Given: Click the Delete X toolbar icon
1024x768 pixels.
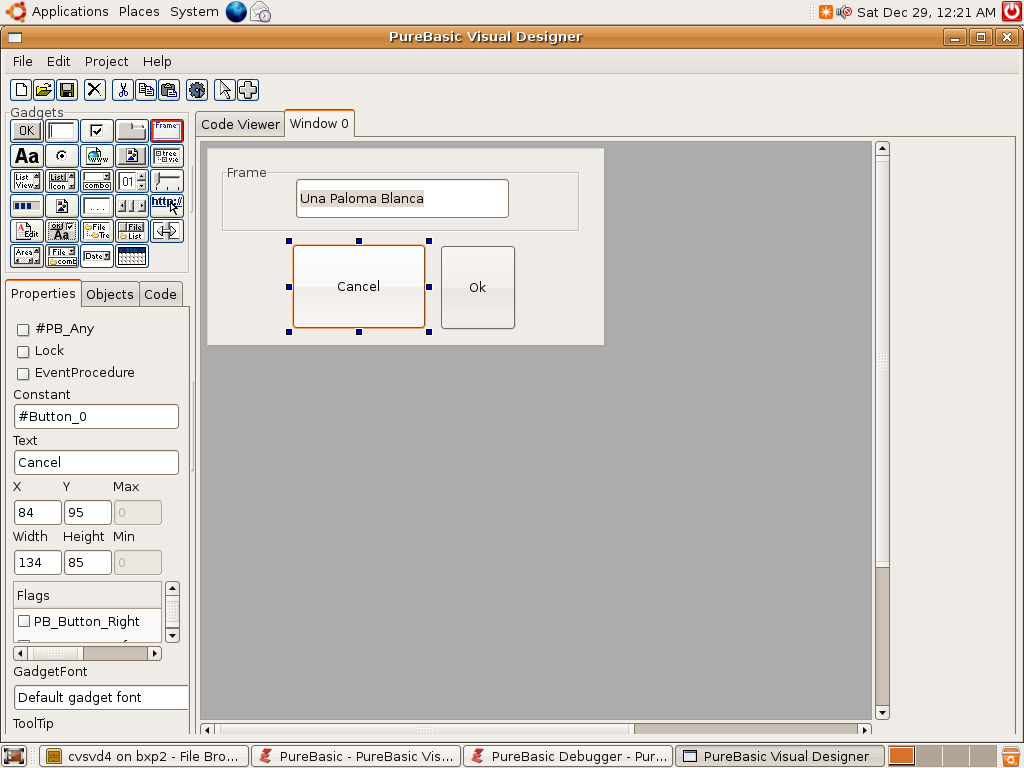Looking at the screenshot, I should 95,90.
